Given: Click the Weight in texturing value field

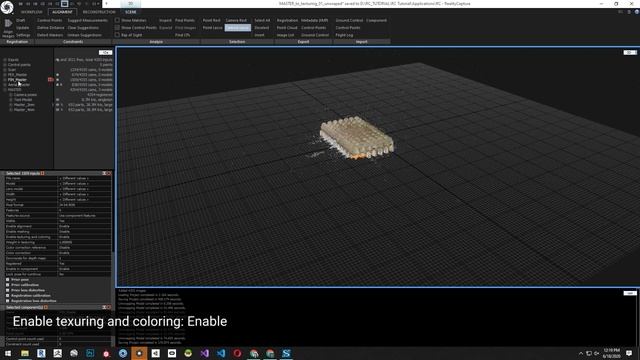Looking at the screenshot, I should 84,242.
